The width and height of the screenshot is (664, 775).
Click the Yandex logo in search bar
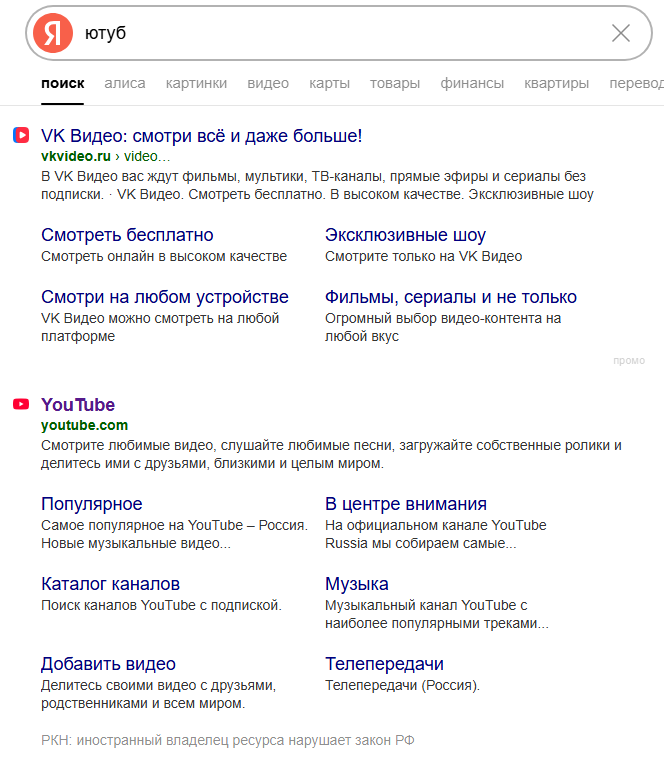53,33
